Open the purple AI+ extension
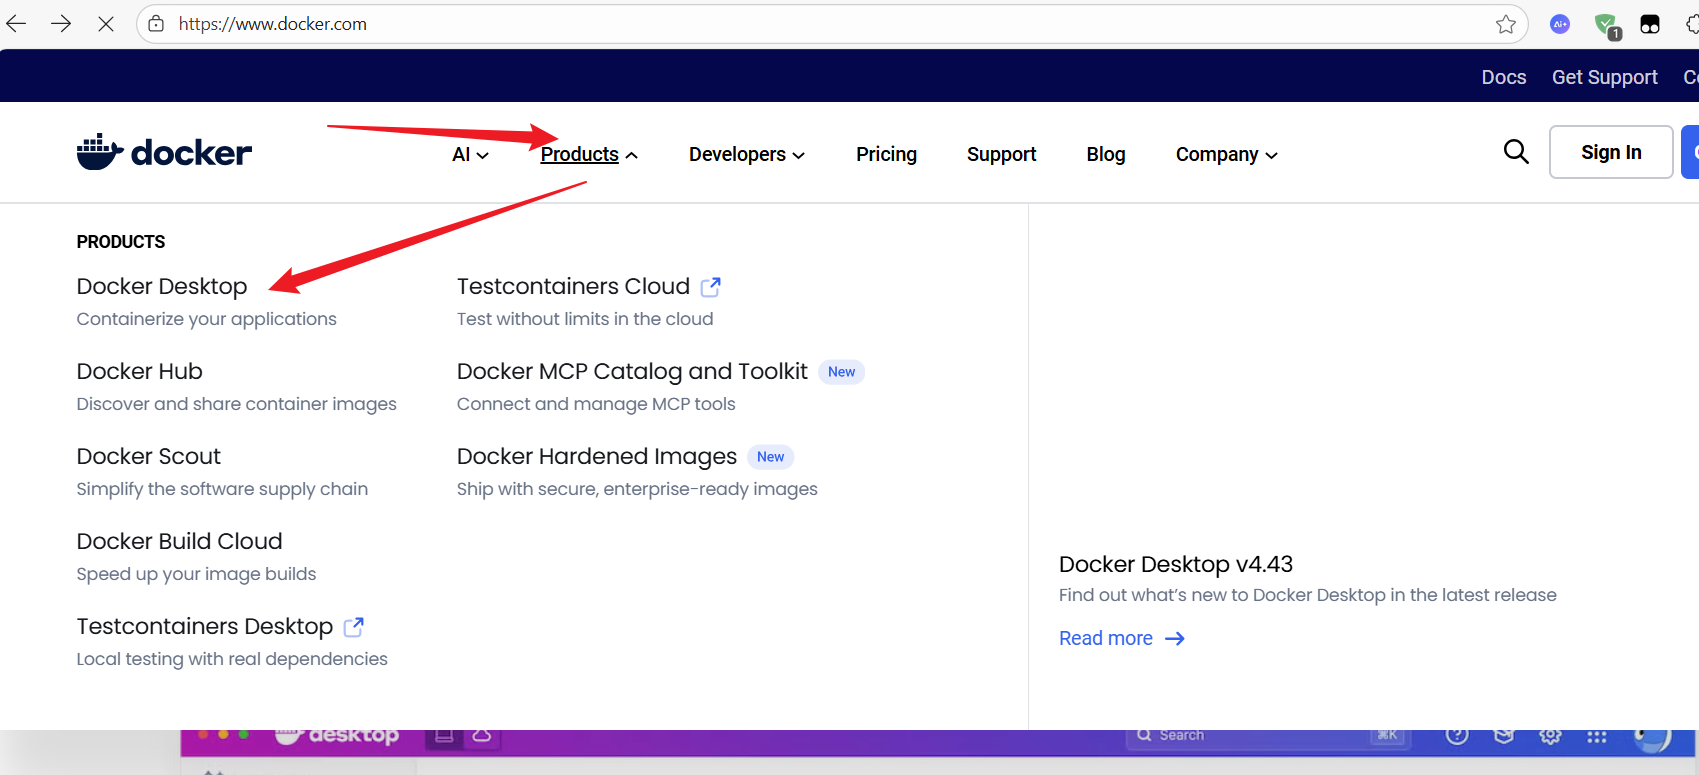1699x775 pixels. (x=1560, y=24)
